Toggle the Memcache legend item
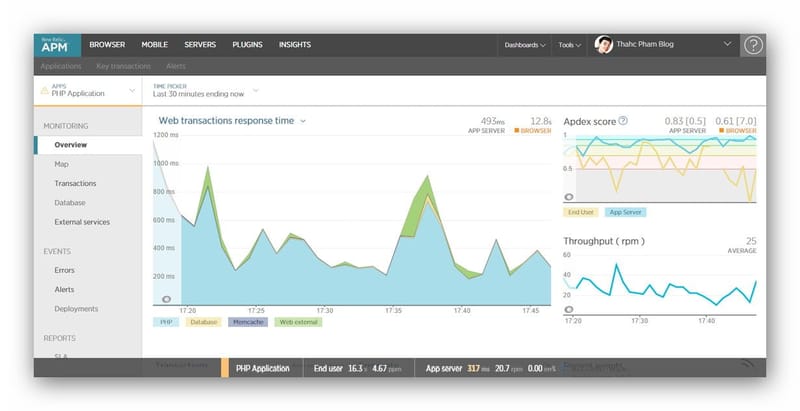The width and height of the screenshot is (800, 411). (x=248, y=322)
